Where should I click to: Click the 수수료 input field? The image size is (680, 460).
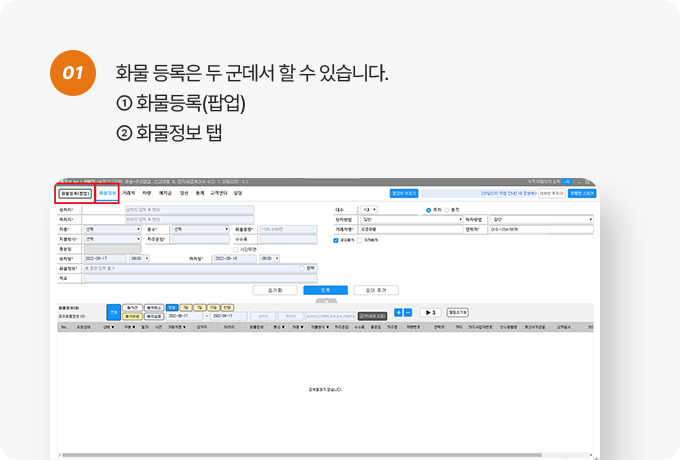point(288,239)
